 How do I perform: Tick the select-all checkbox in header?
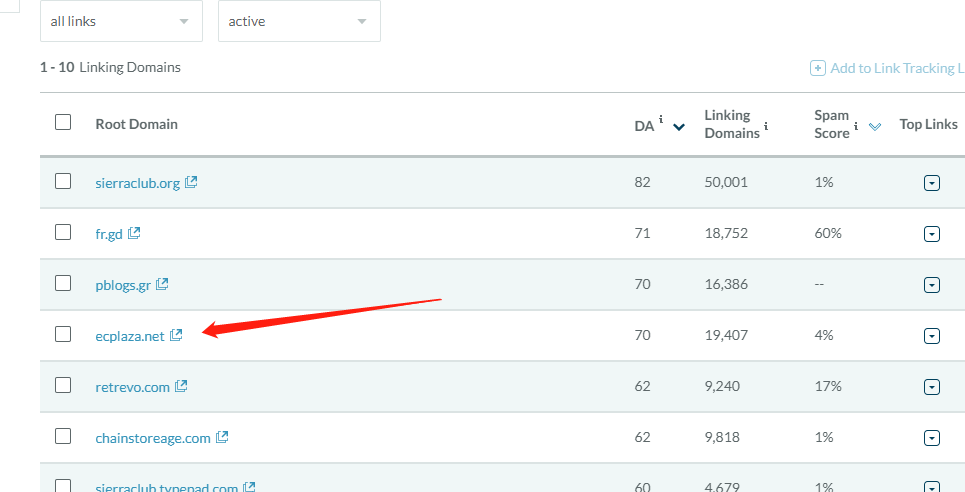pyautogui.click(x=63, y=122)
